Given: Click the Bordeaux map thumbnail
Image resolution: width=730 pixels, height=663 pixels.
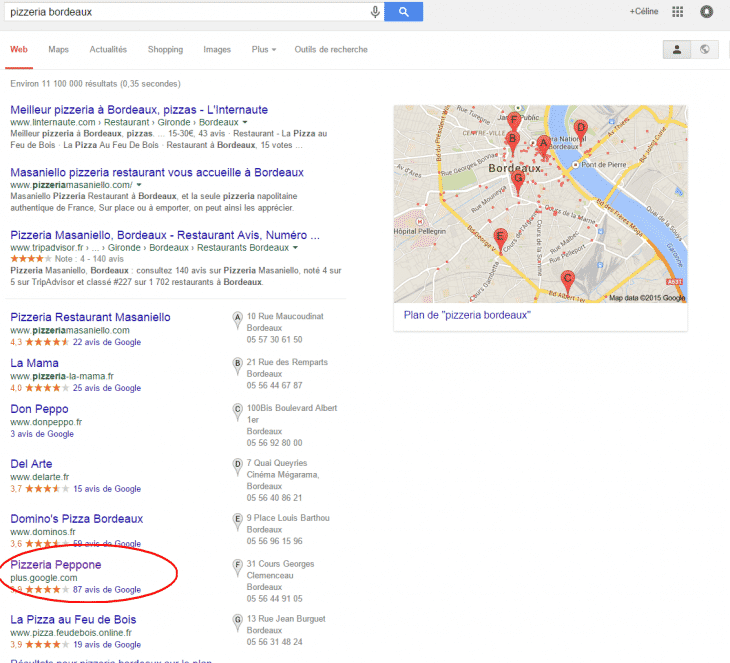Looking at the screenshot, I should pos(540,203).
